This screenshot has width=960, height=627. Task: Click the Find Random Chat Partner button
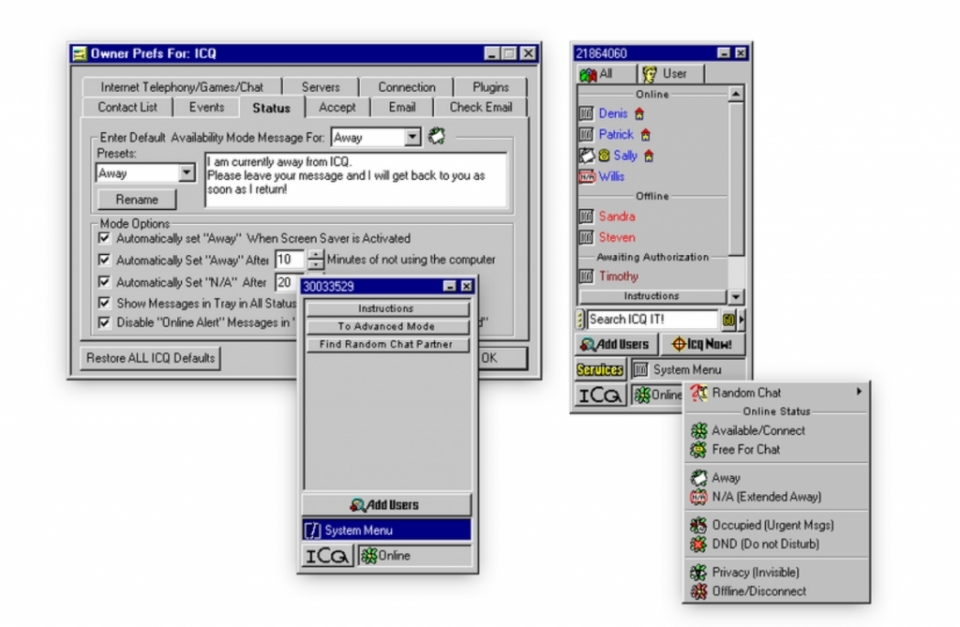coord(387,345)
